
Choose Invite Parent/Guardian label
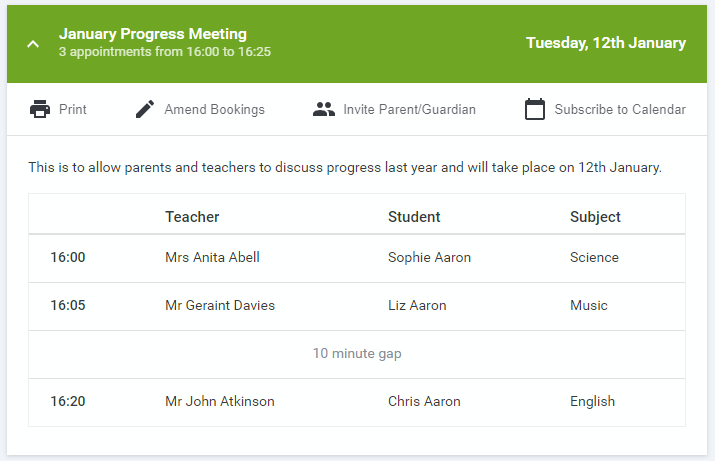409,109
